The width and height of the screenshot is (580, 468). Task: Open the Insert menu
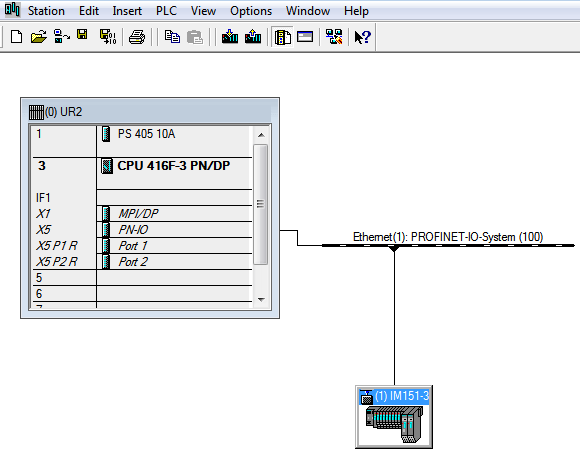click(127, 11)
